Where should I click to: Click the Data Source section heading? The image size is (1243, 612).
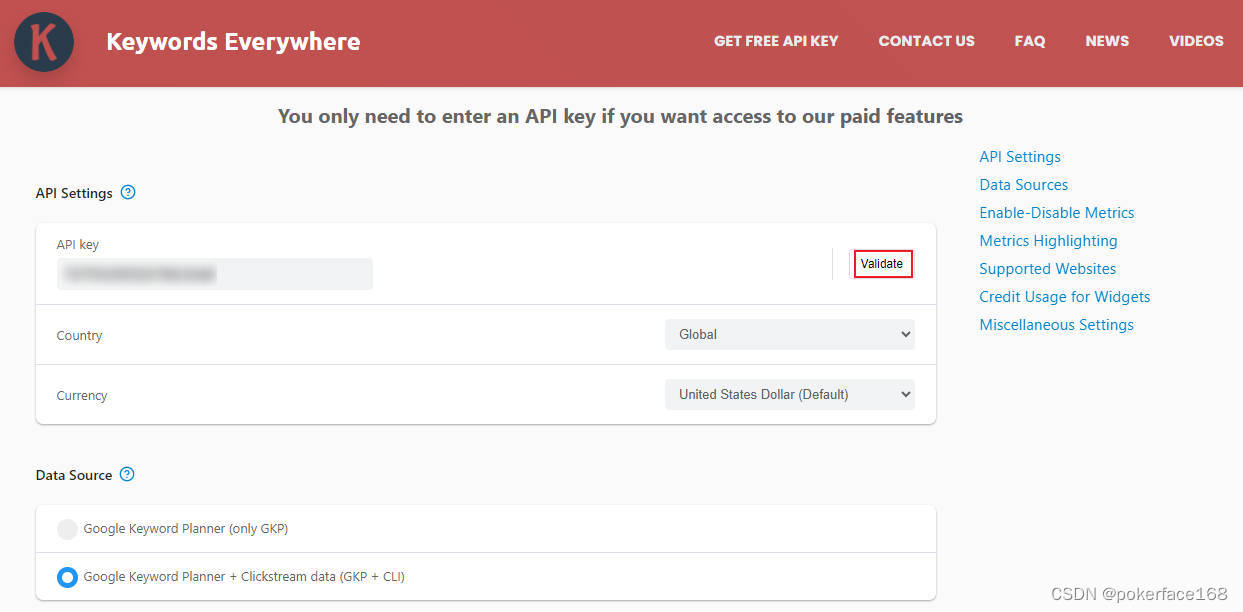click(x=74, y=475)
